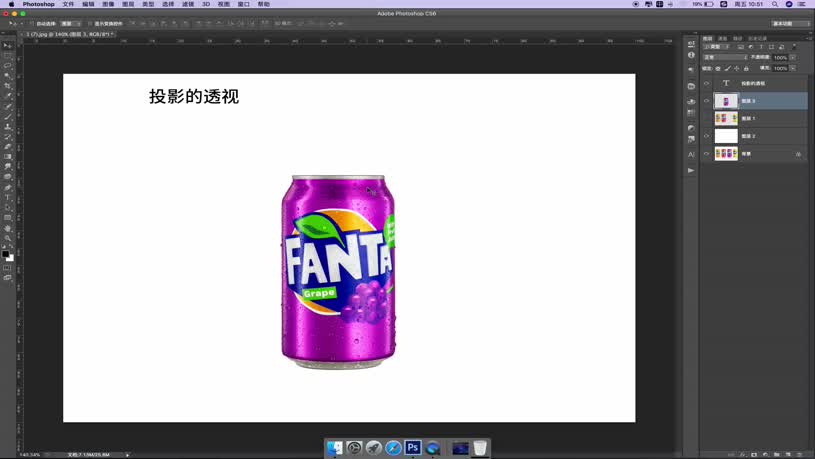Select the Gradient tool
Image resolution: width=815 pixels, height=459 pixels.
pyautogui.click(x=7, y=157)
